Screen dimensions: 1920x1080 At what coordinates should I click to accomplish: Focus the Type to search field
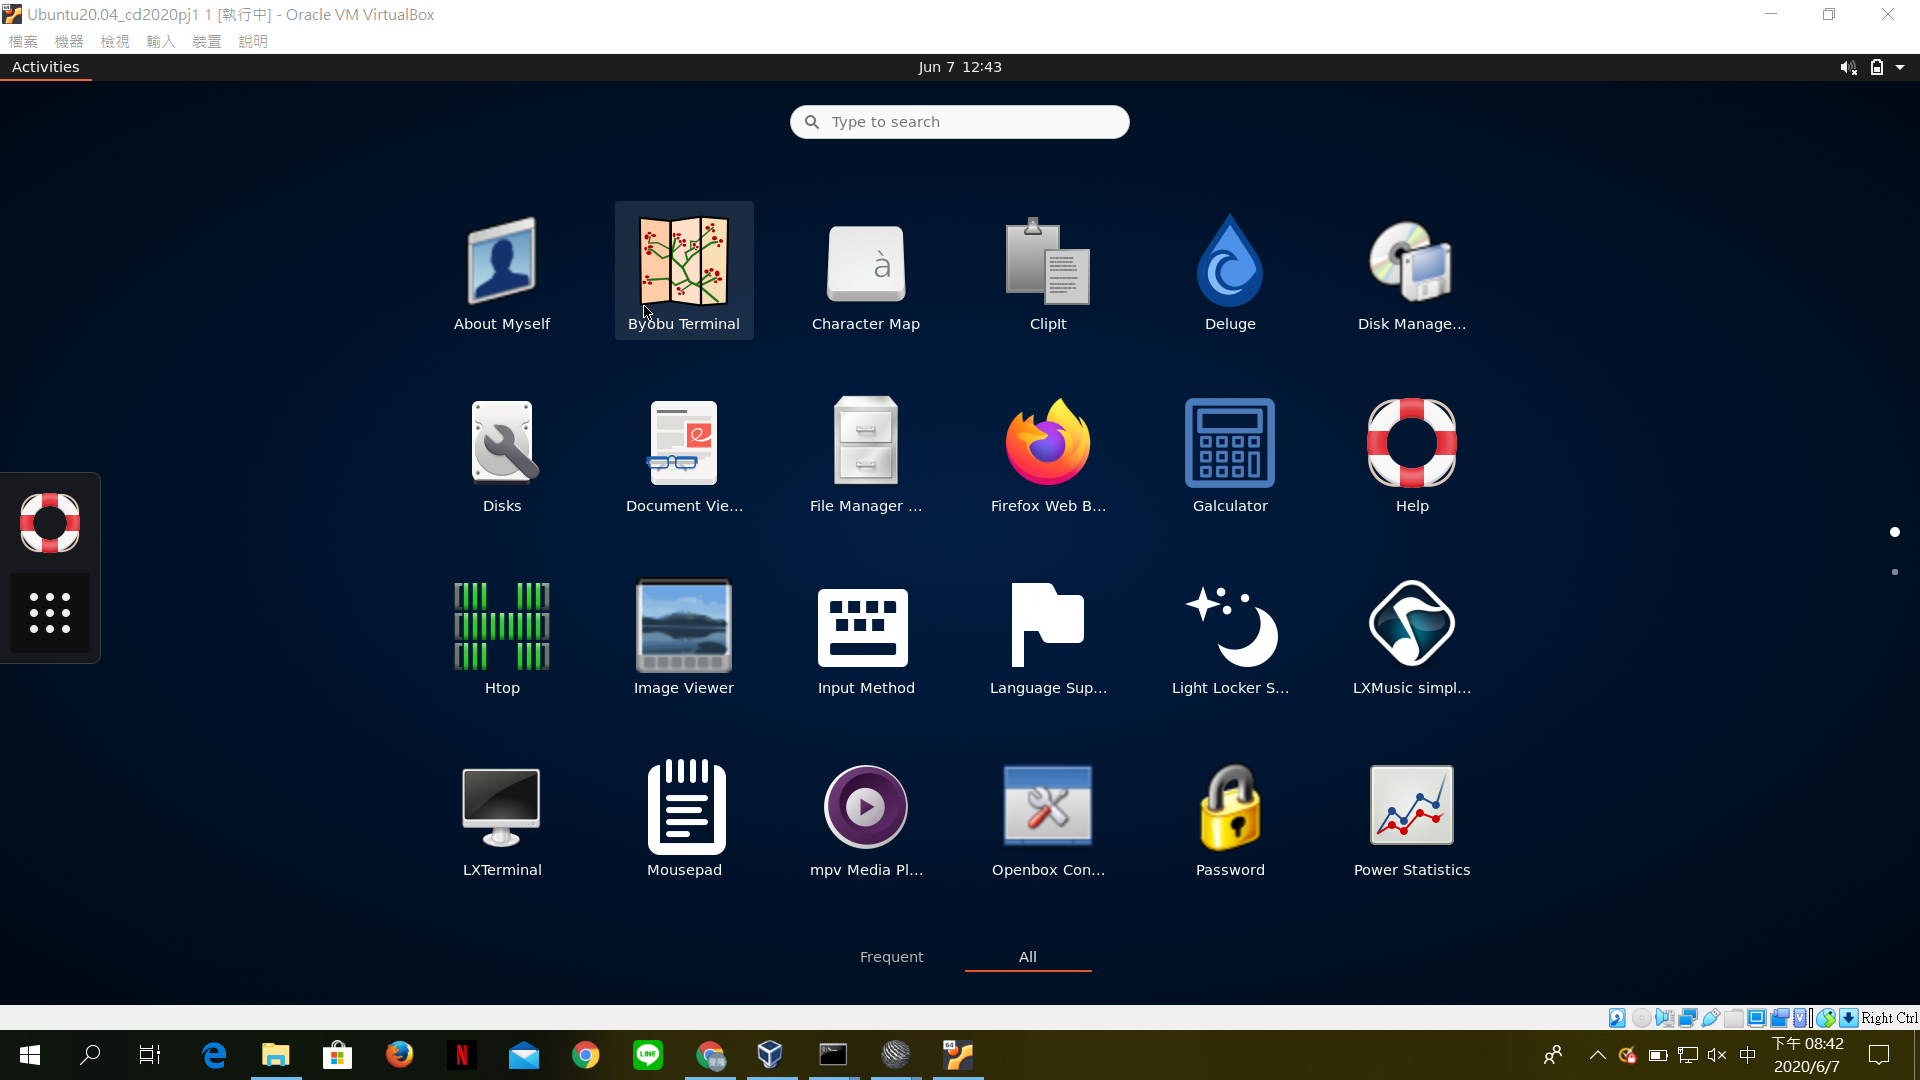point(960,122)
